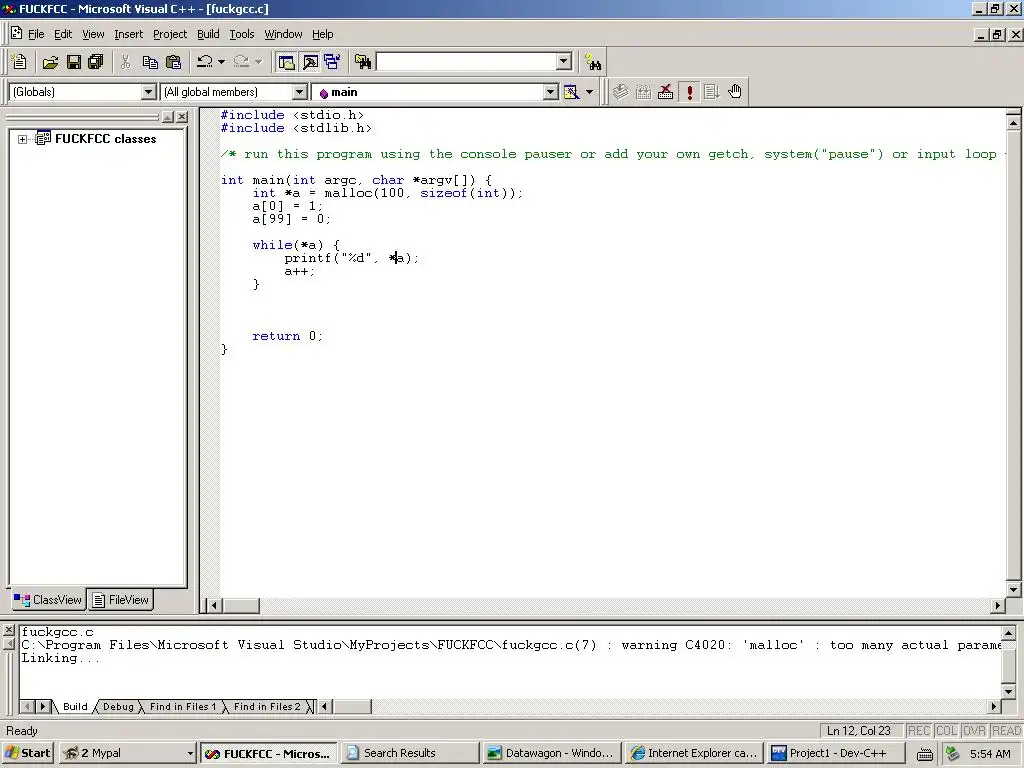Click the Ln 12, Col 23 status indicator
This screenshot has height=768, width=1024.
pos(859,731)
